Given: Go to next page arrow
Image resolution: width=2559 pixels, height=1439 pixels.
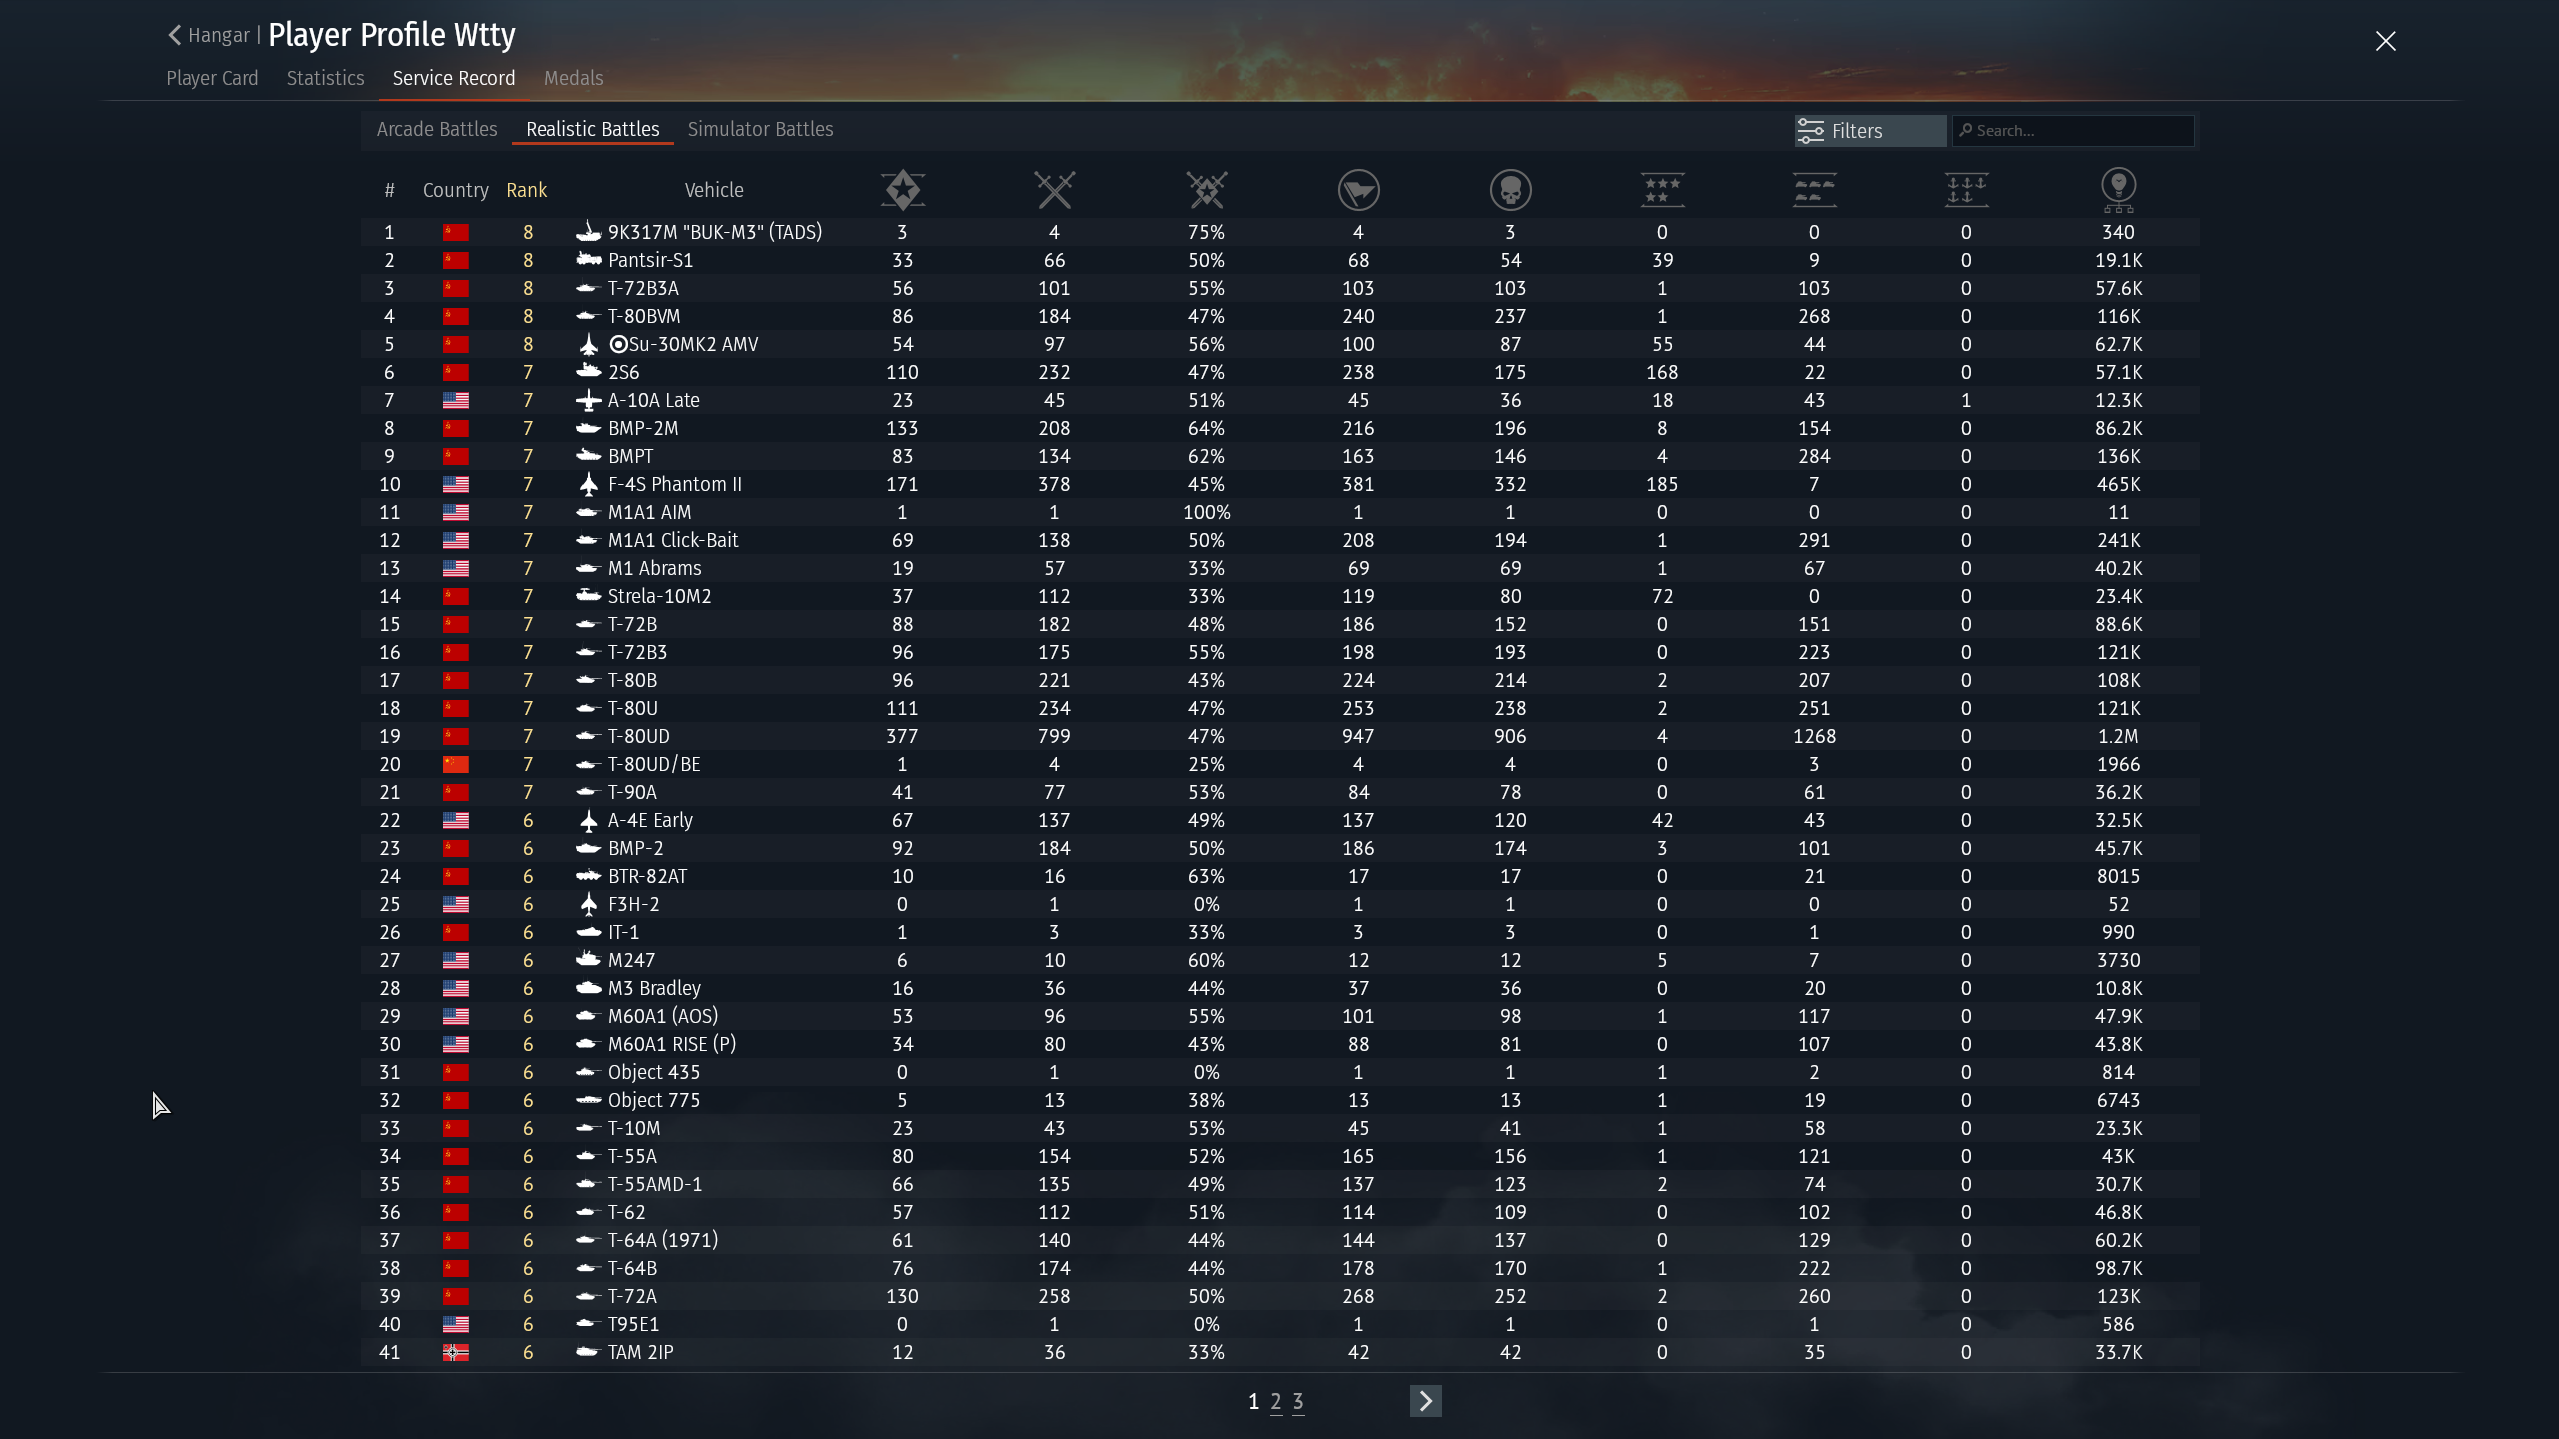Looking at the screenshot, I should coord(1425,1401).
